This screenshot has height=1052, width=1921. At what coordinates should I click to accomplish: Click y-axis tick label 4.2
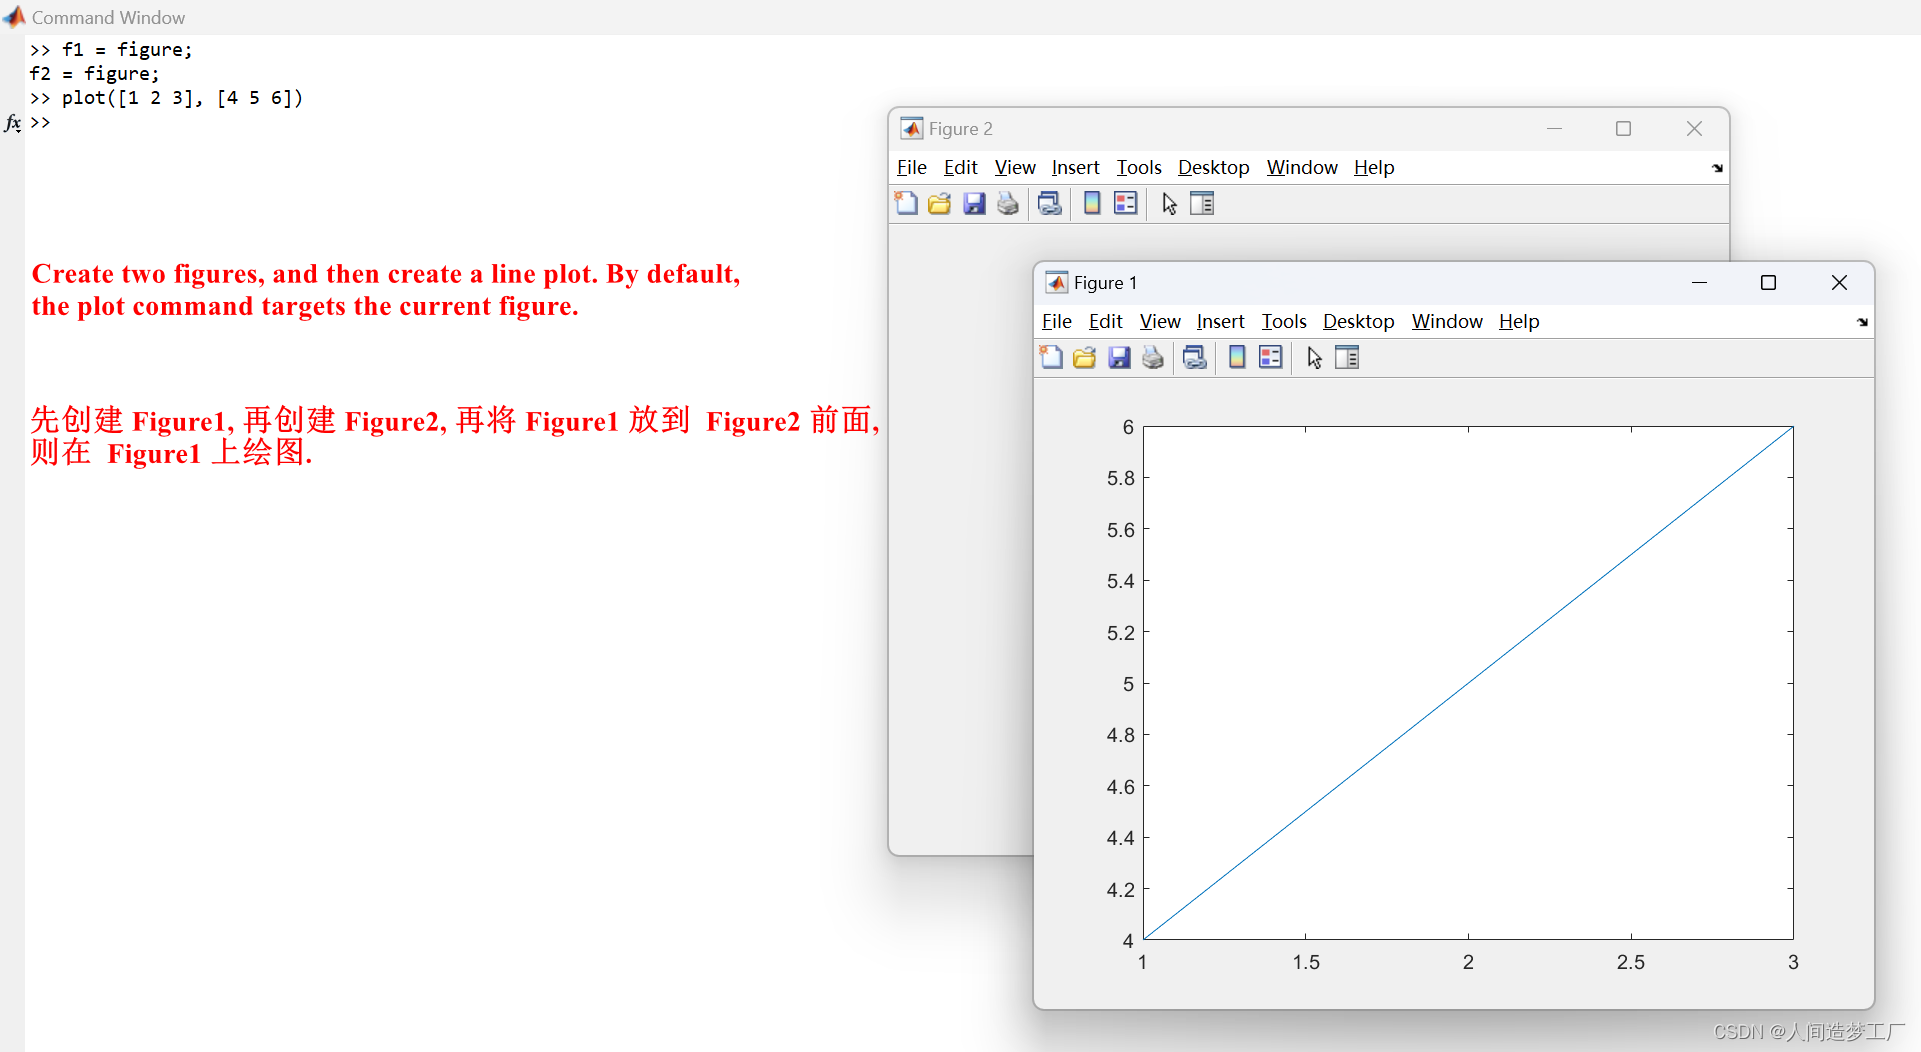(1120, 889)
